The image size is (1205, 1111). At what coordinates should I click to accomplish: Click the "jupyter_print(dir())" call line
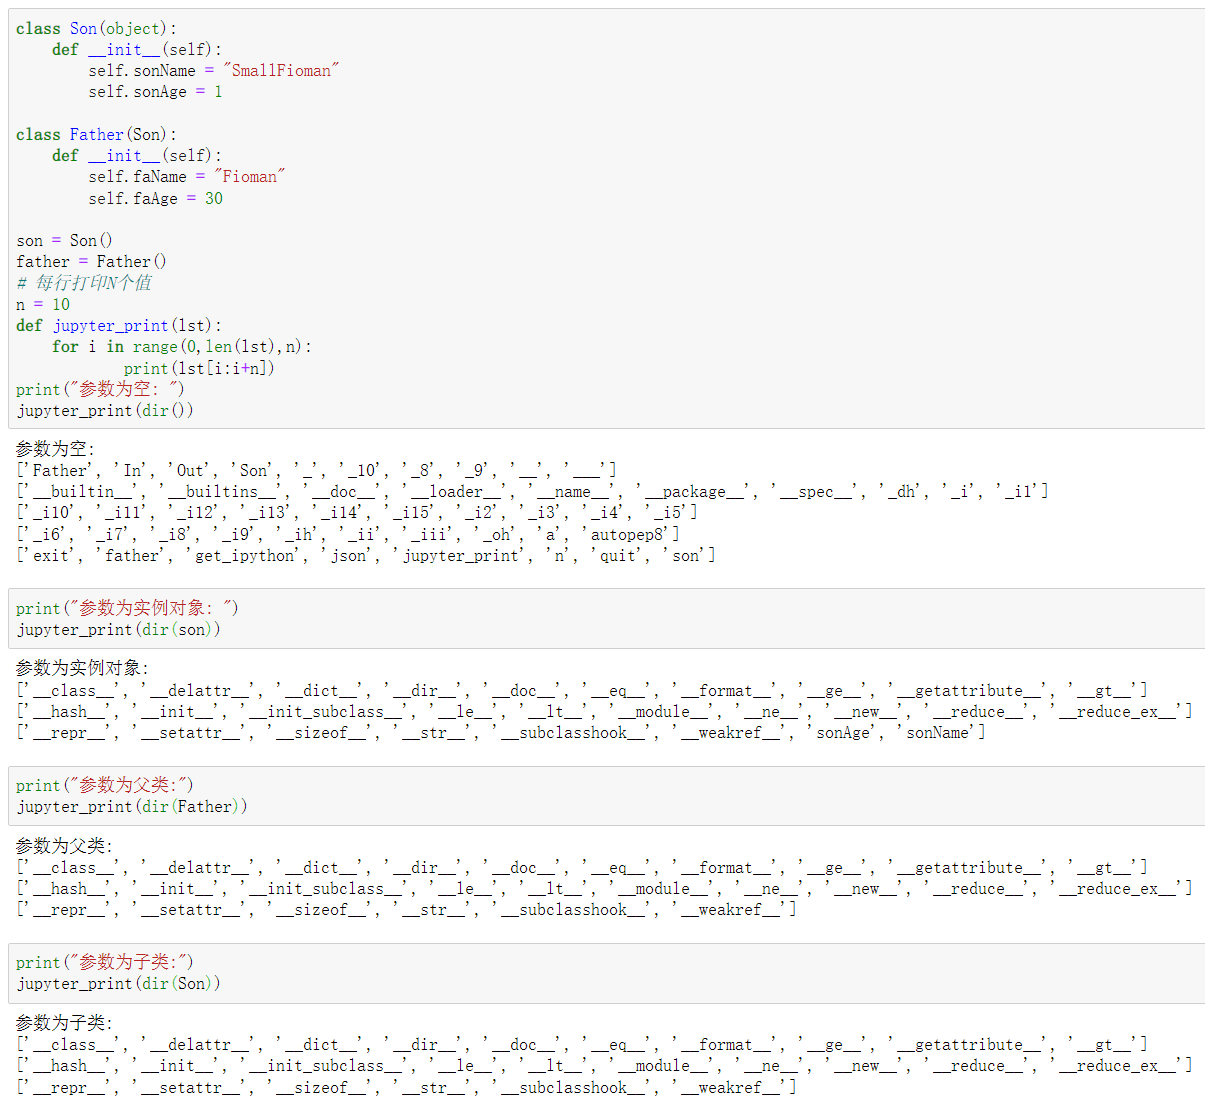pos(105,410)
